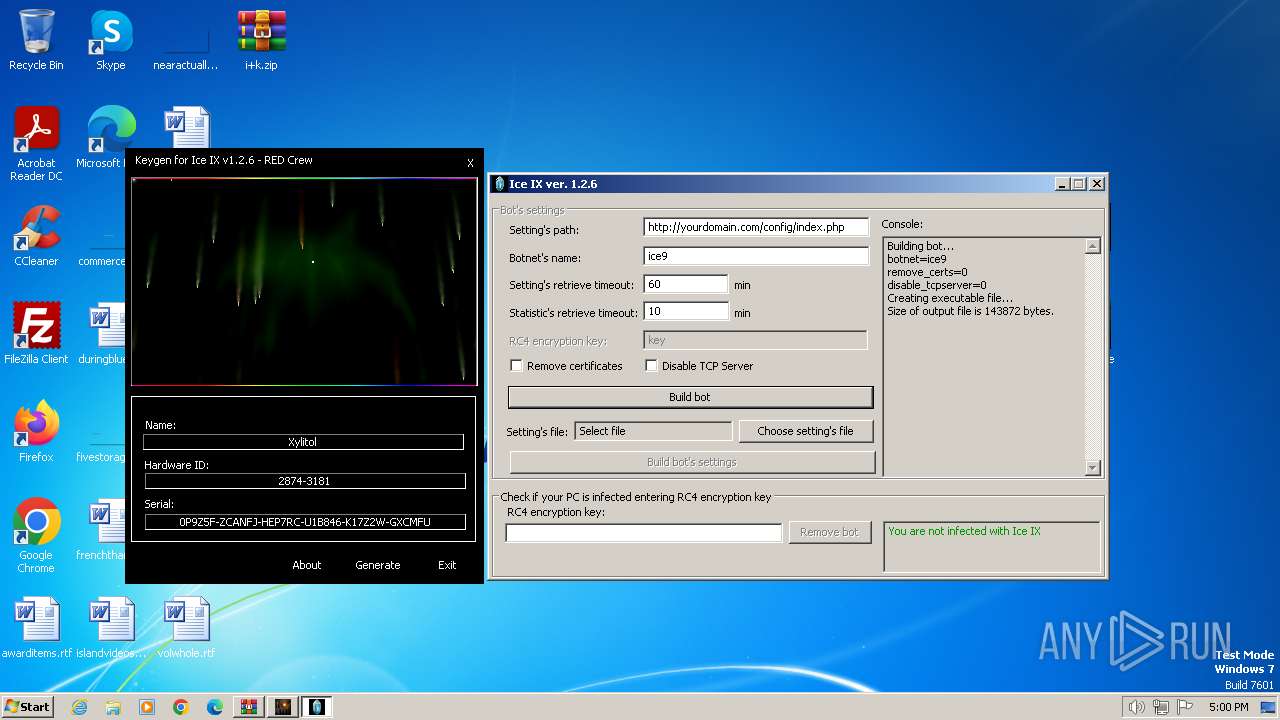Click the console scrollbar up arrow
Screen dimensions: 1280x720
click(1092, 246)
